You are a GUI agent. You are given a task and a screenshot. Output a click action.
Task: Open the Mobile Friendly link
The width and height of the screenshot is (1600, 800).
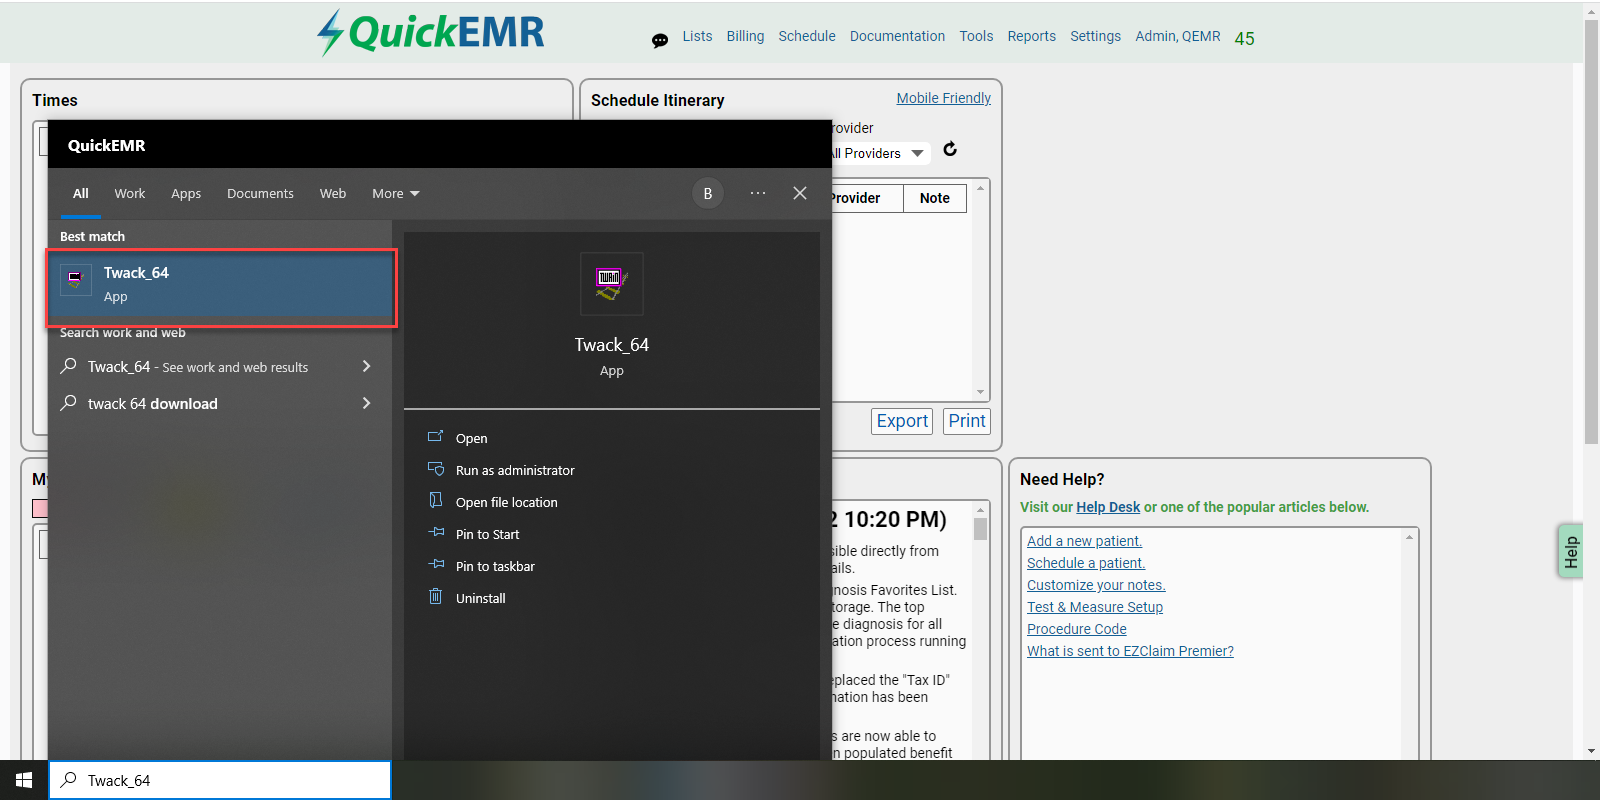pyautogui.click(x=943, y=98)
